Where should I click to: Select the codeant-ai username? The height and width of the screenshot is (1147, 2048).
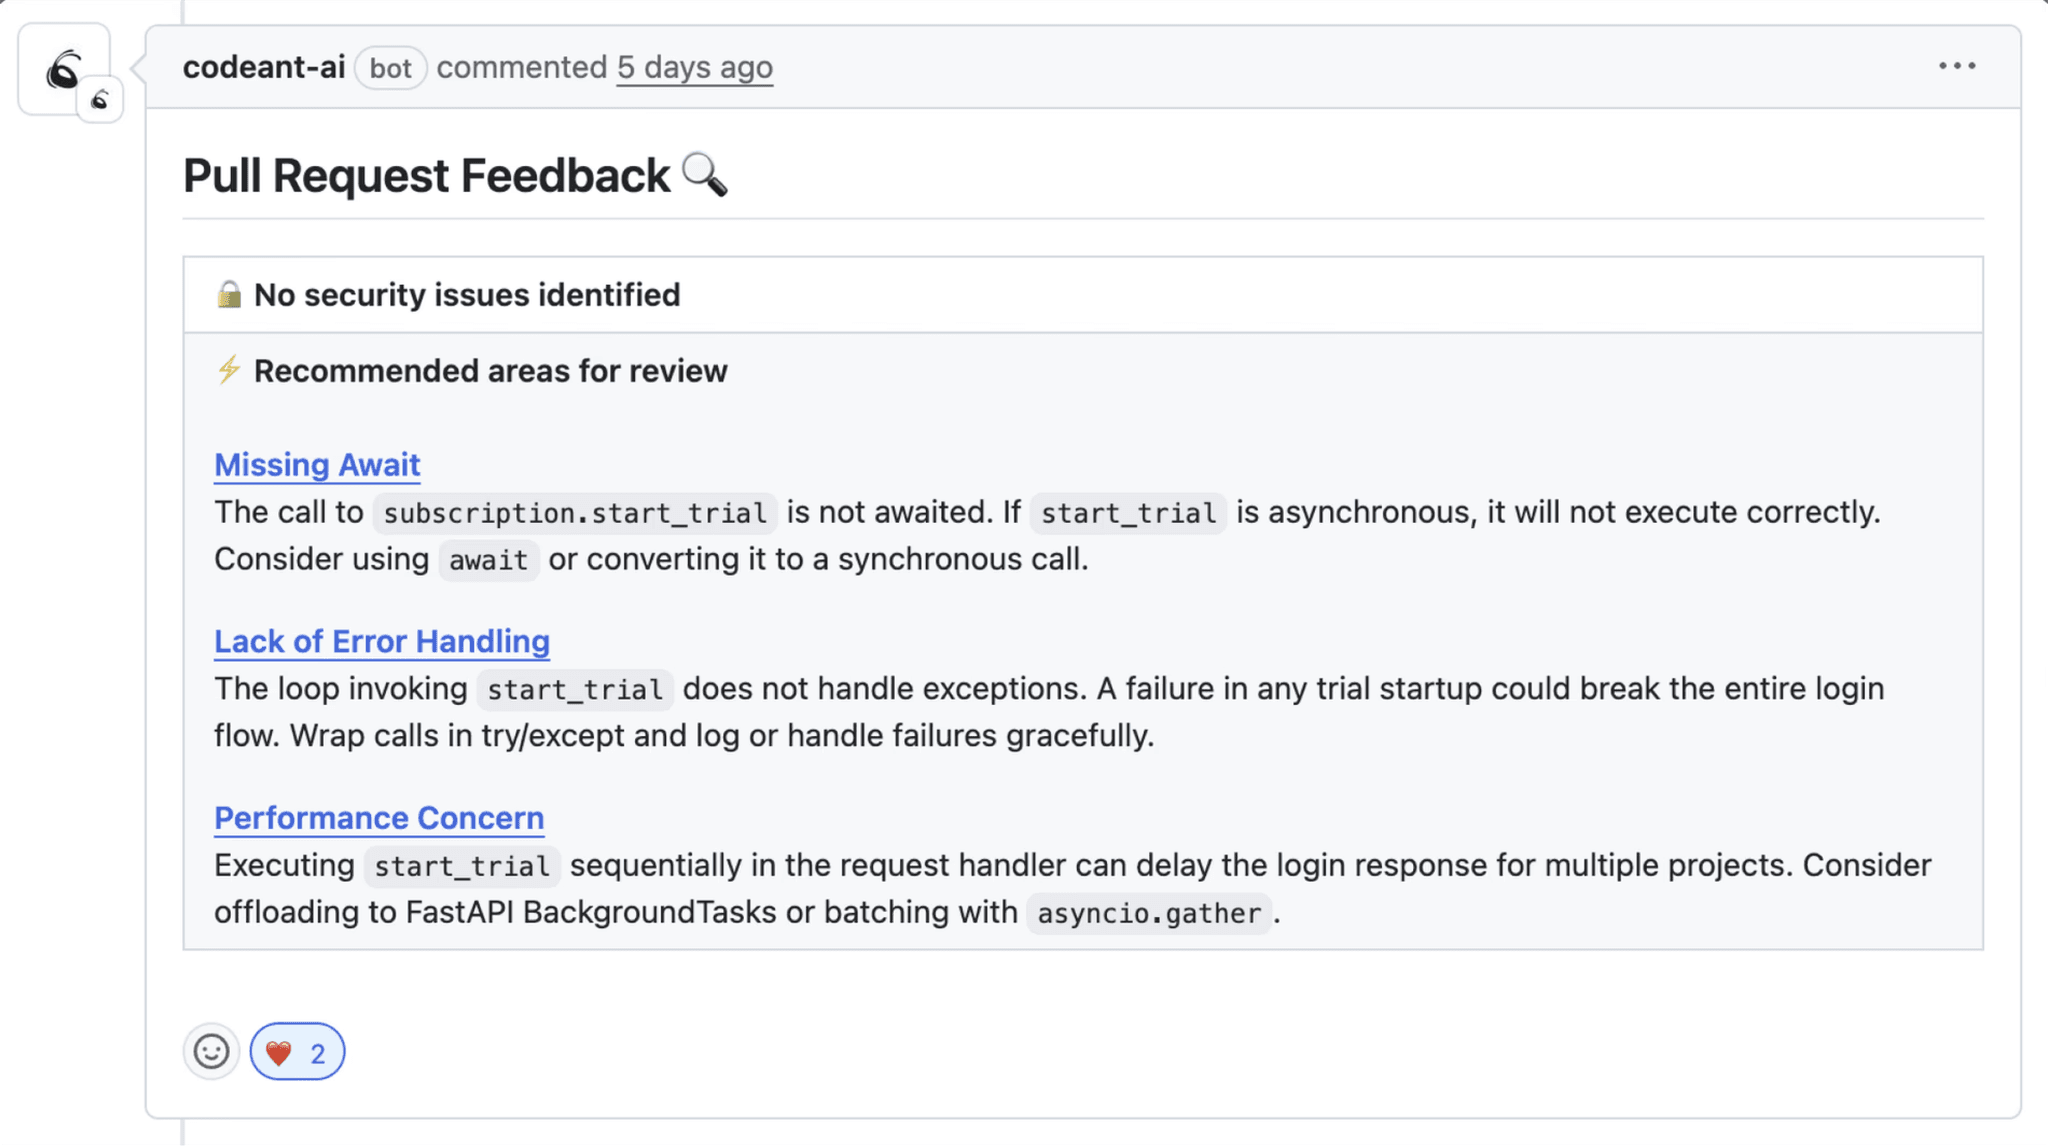pos(263,67)
